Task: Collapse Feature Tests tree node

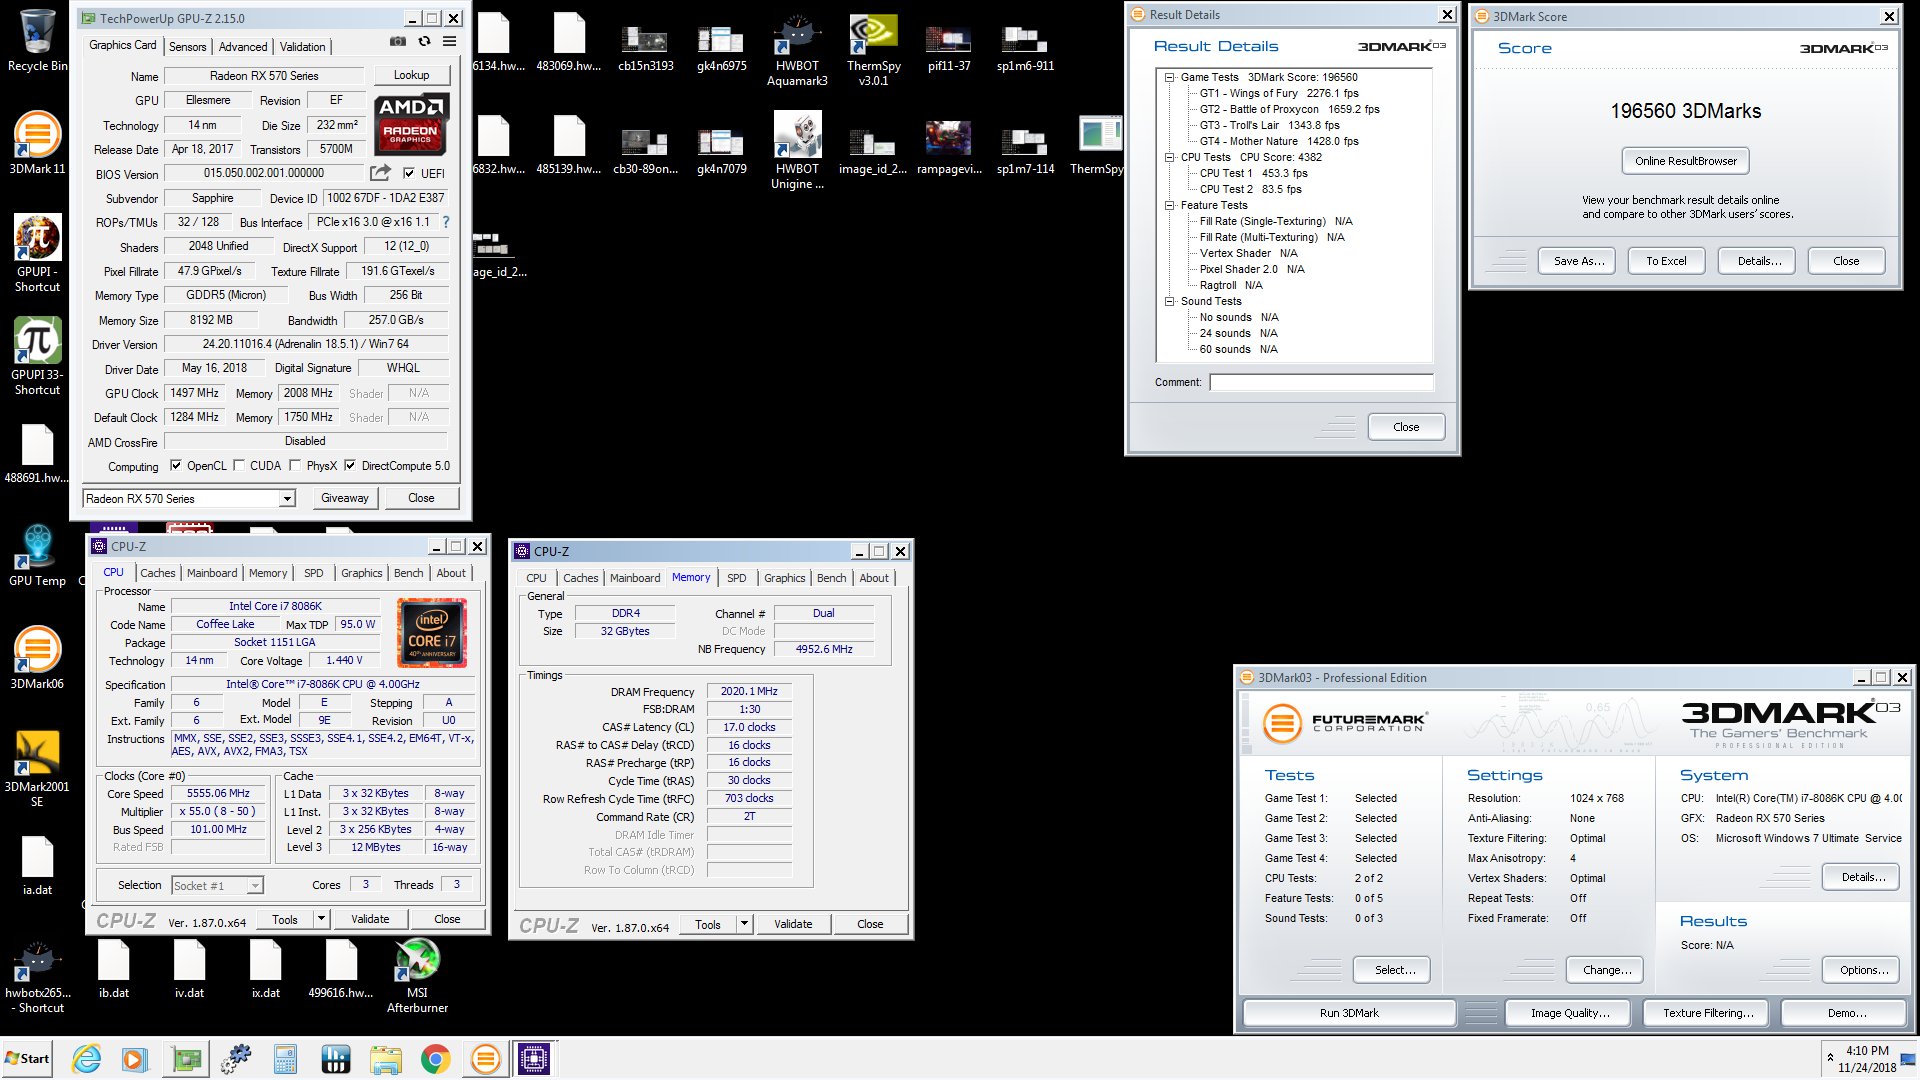Action: (x=1169, y=205)
